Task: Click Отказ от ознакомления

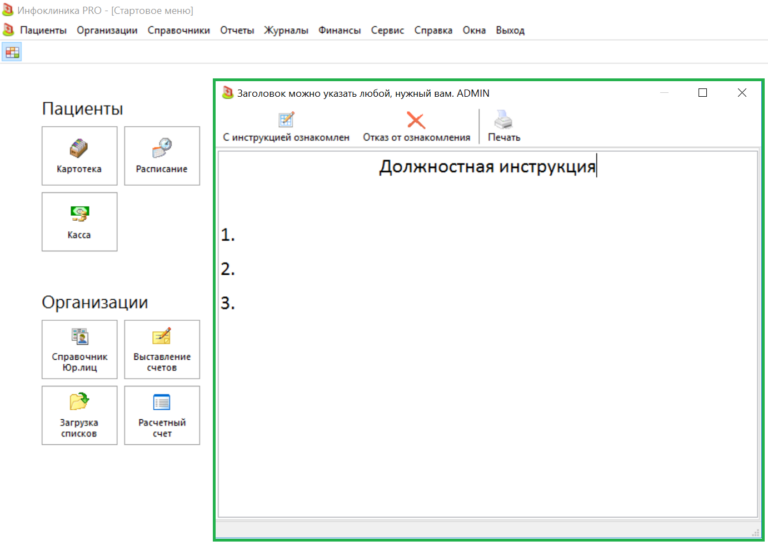Action: pyautogui.click(x=416, y=127)
